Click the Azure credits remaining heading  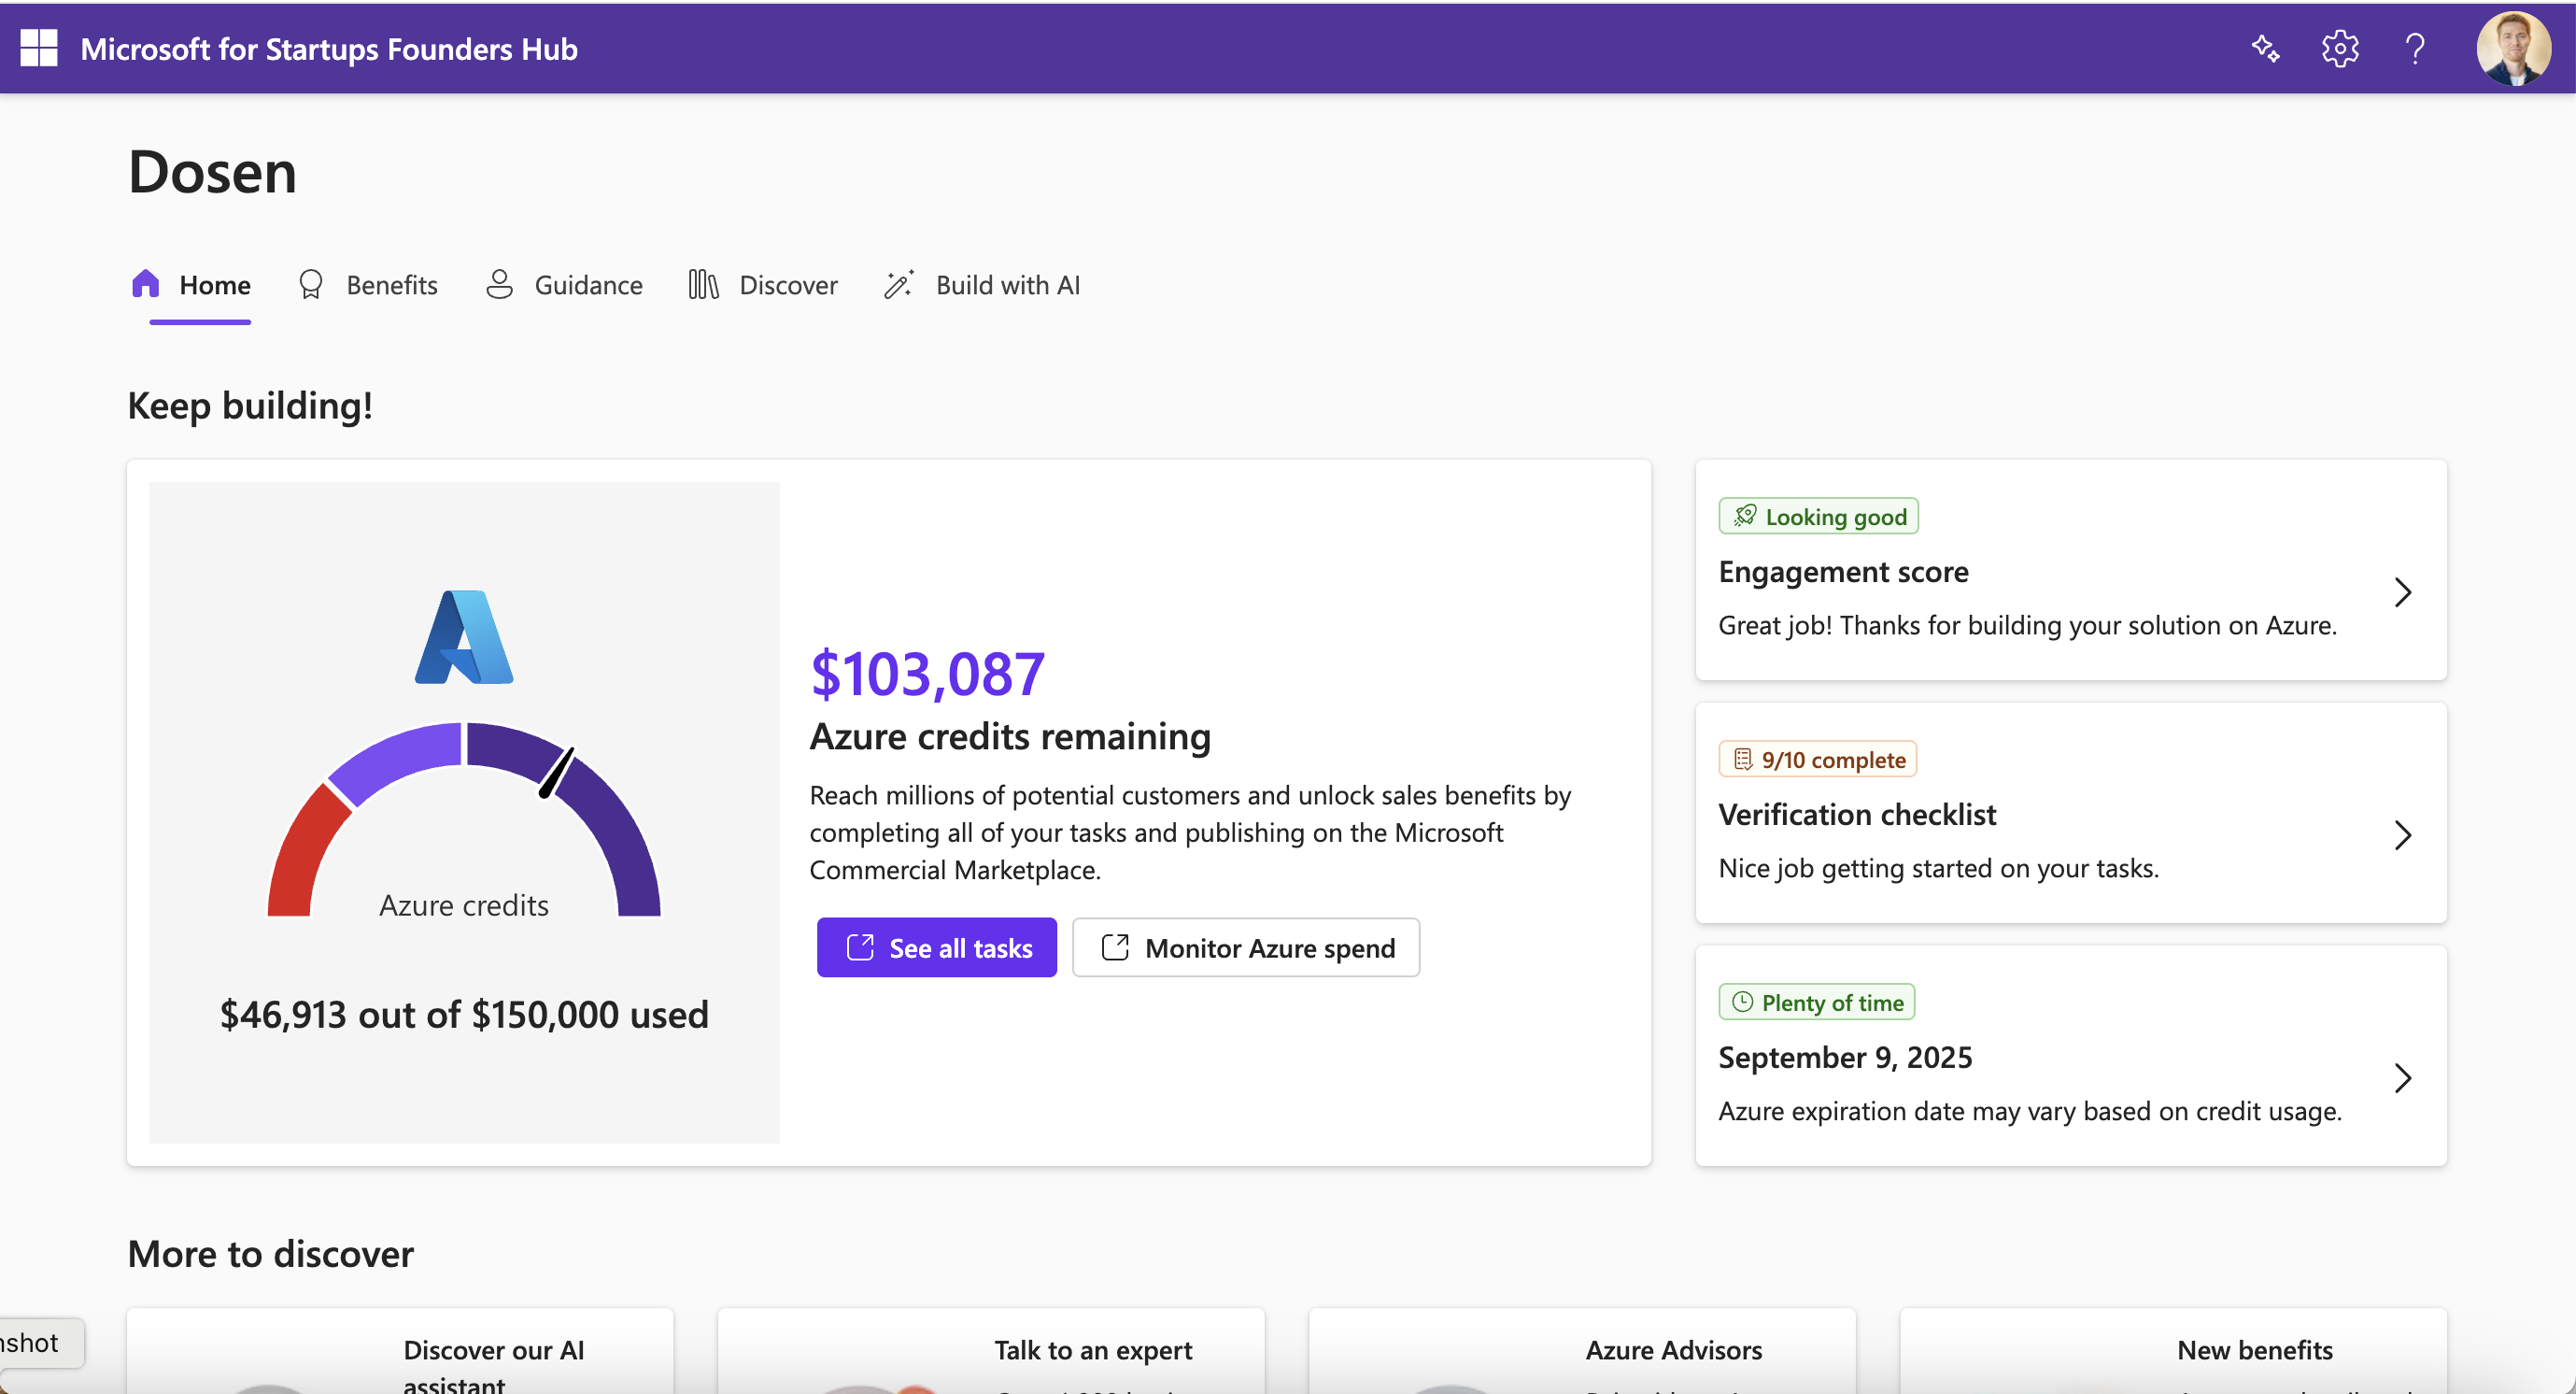click(1010, 737)
